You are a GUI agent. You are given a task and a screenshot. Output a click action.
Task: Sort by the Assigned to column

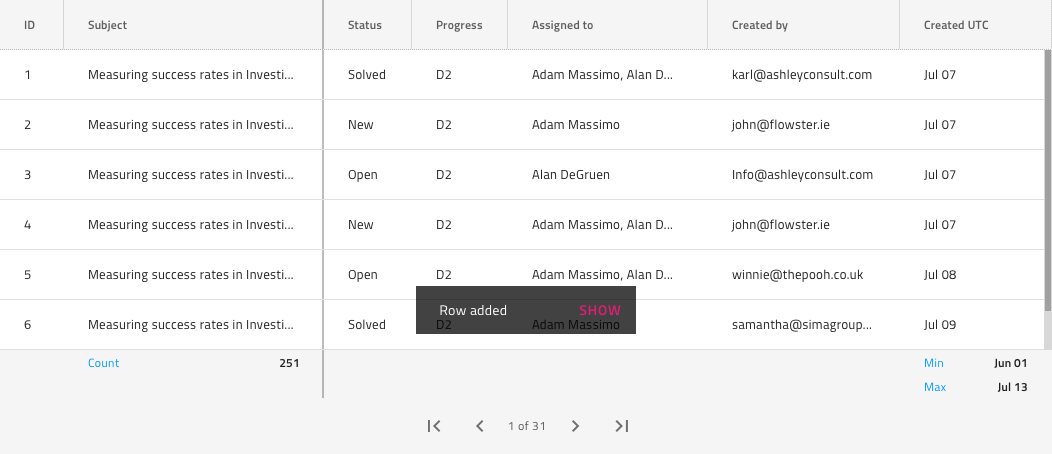[x=562, y=25]
